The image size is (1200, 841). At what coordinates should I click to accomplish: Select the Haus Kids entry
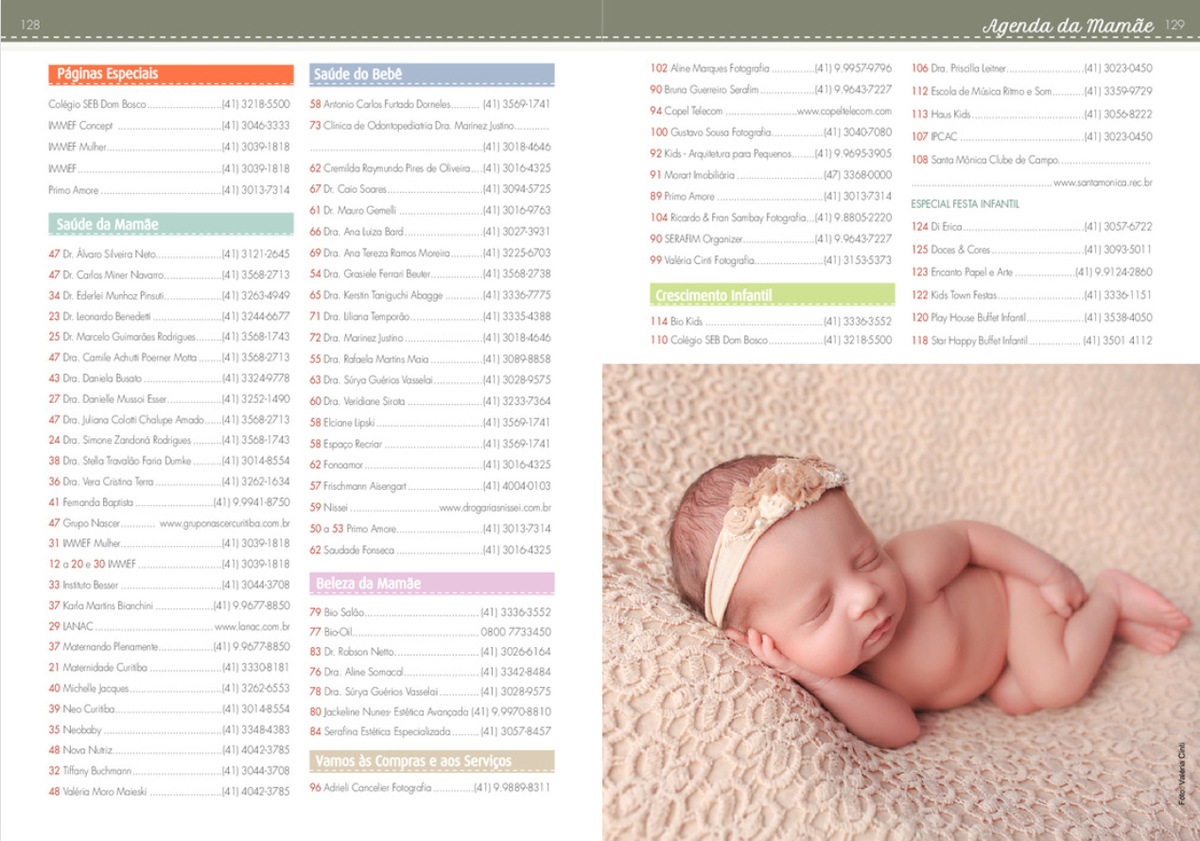1032,115
